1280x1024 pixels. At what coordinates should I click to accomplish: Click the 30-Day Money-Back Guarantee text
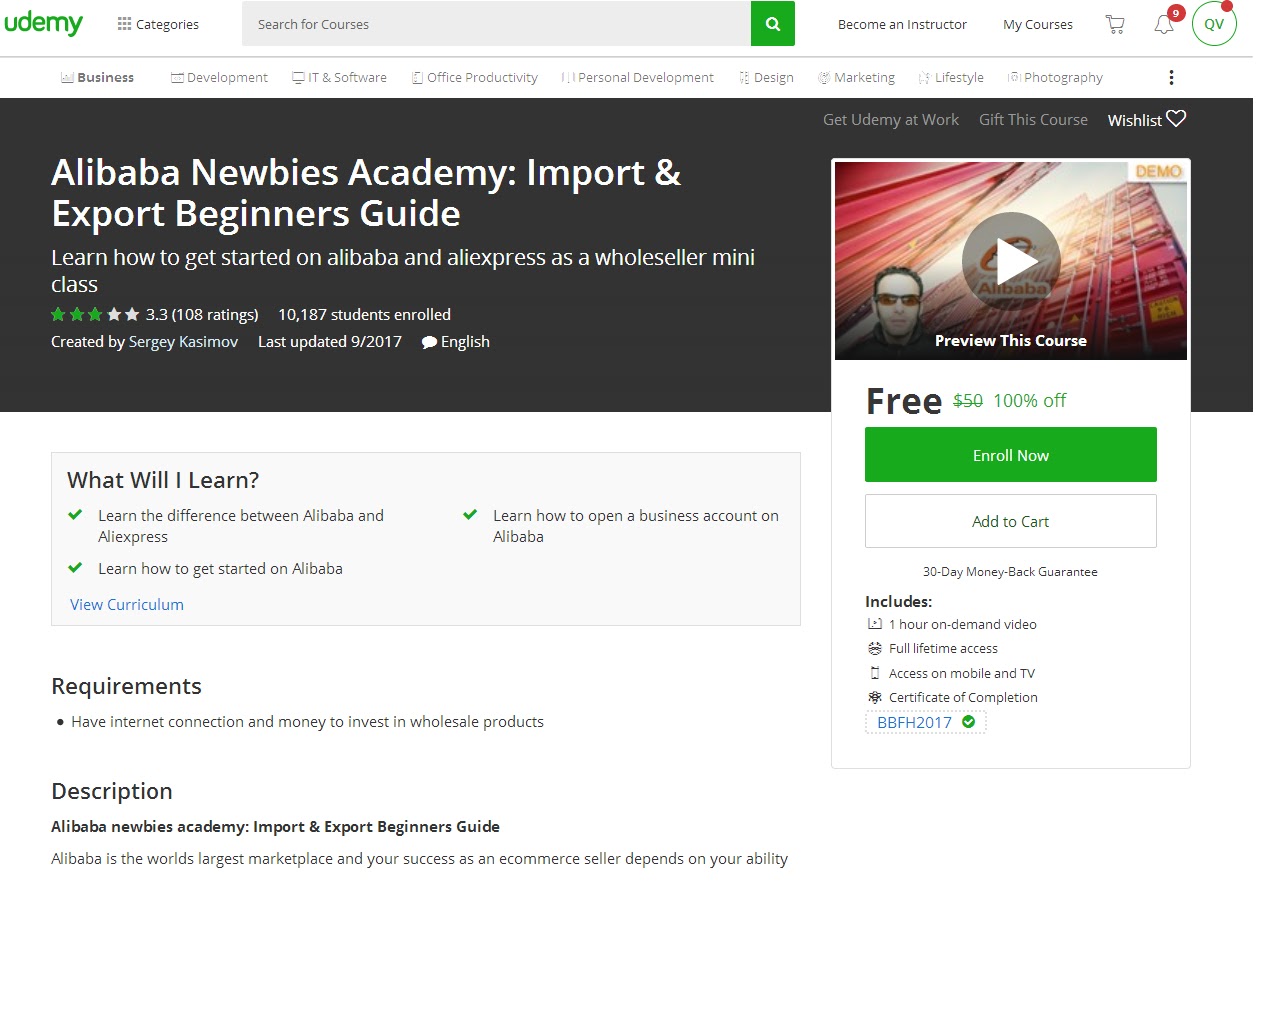[x=1010, y=572]
